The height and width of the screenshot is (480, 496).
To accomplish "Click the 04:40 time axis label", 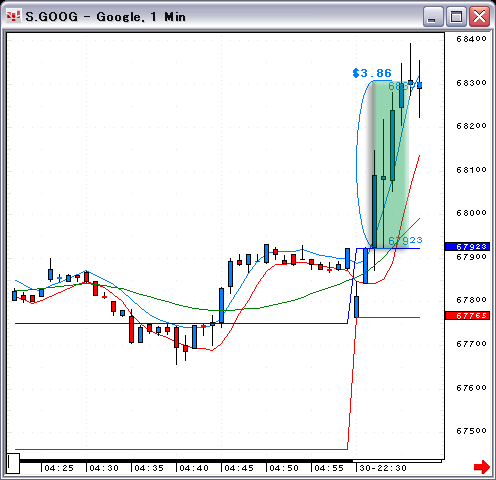I will [194, 468].
